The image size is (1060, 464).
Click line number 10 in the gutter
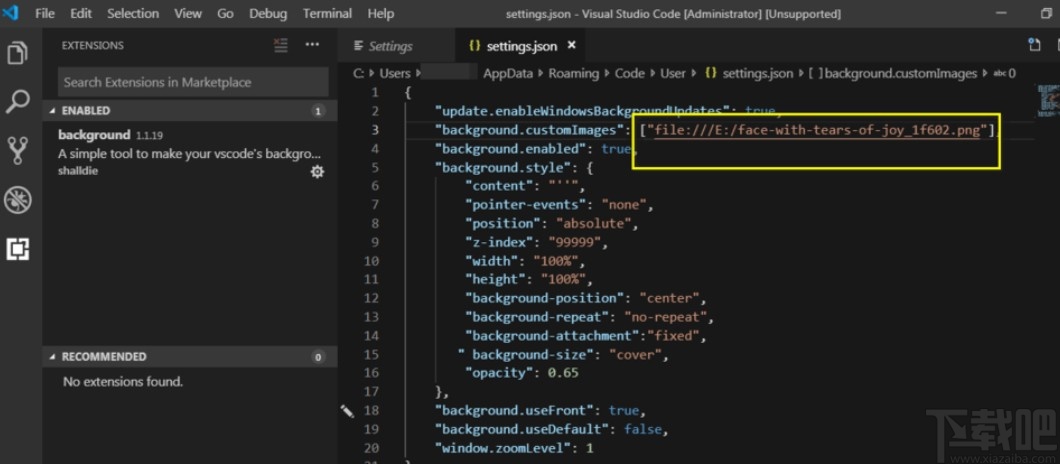coord(371,260)
